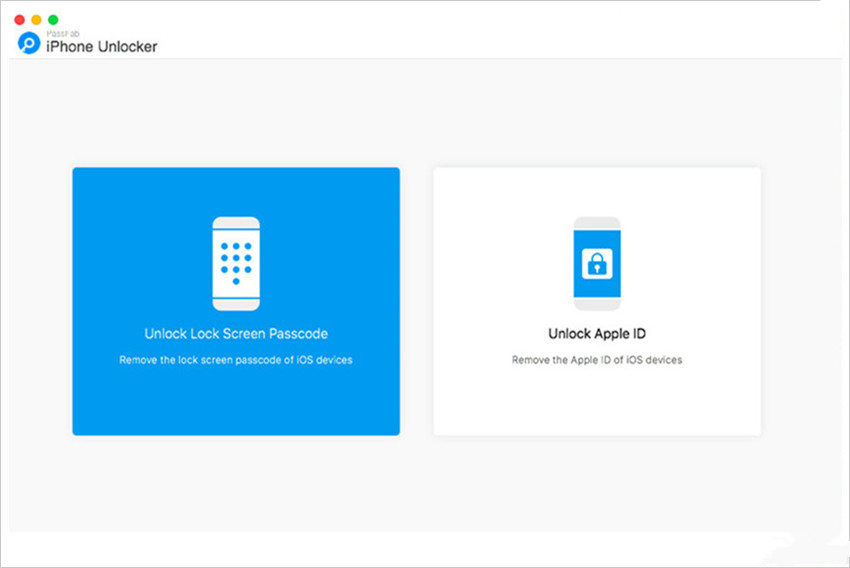Click "Remove the lock screen passcode of iOS devices"

click(236, 360)
